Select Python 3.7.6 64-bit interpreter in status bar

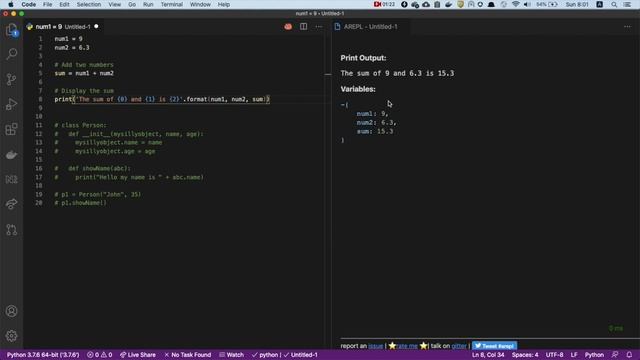point(43,355)
